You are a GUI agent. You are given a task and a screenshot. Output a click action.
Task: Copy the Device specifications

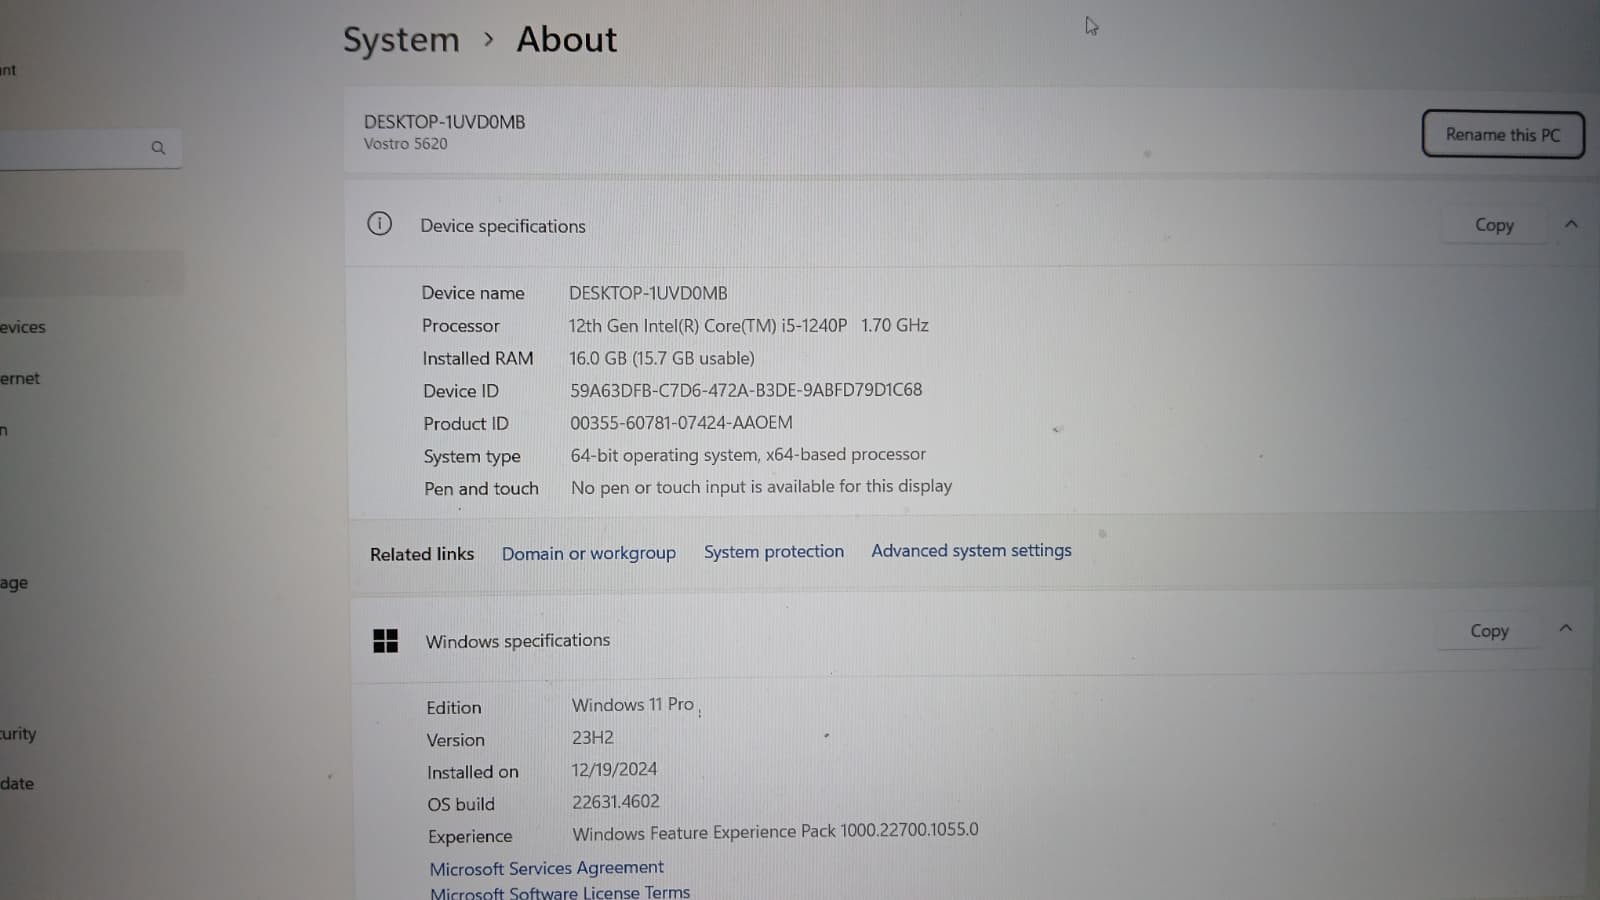pos(1494,225)
